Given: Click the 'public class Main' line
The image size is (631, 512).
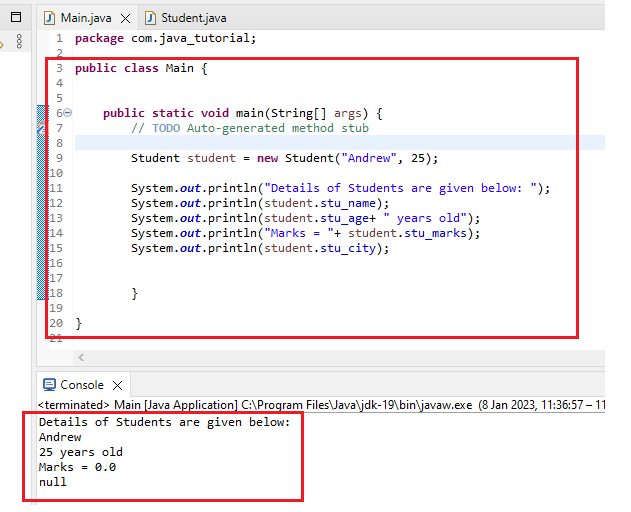Looking at the screenshot, I should (x=141, y=68).
